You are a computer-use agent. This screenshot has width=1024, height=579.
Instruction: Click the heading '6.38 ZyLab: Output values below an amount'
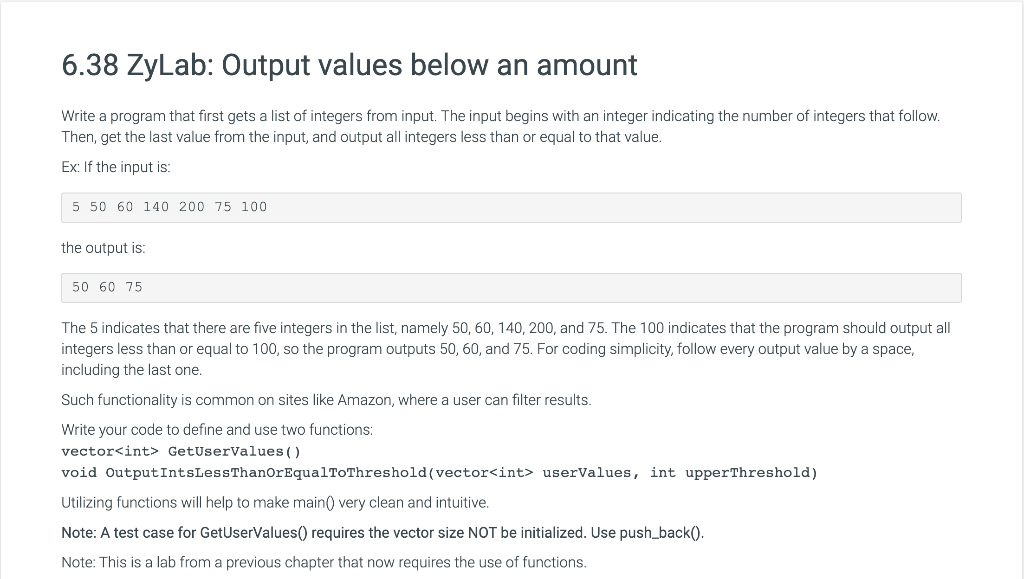click(x=349, y=66)
